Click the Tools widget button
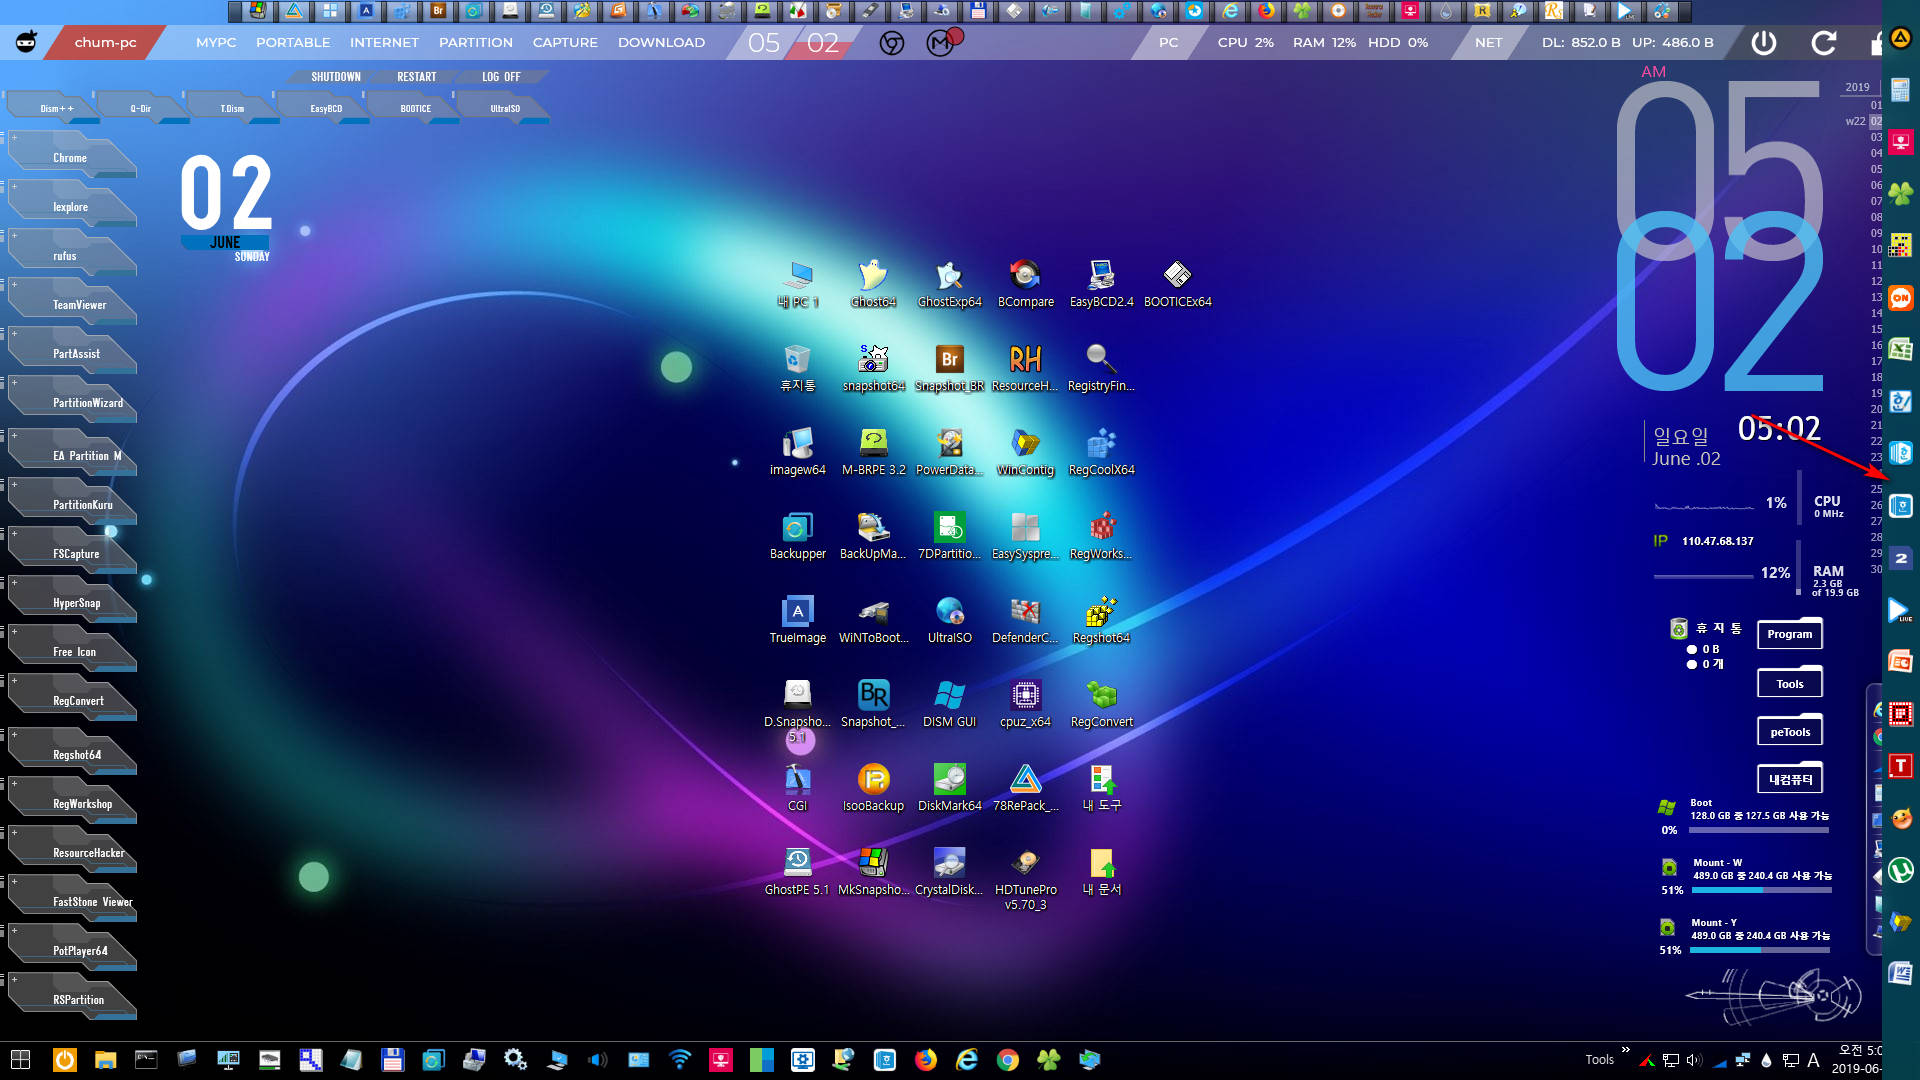1920x1080 pixels. pos(1790,684)
